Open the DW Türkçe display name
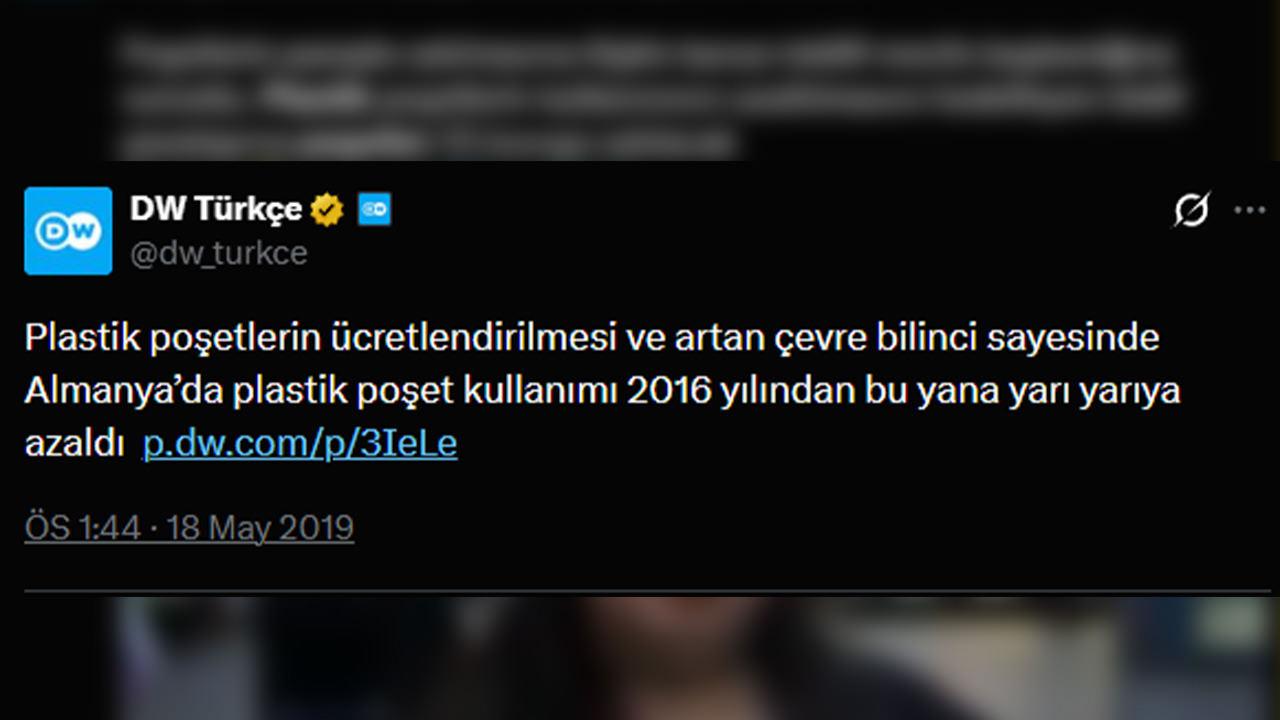The width and height of the screenshot is (1280, 720). [216, 210]
